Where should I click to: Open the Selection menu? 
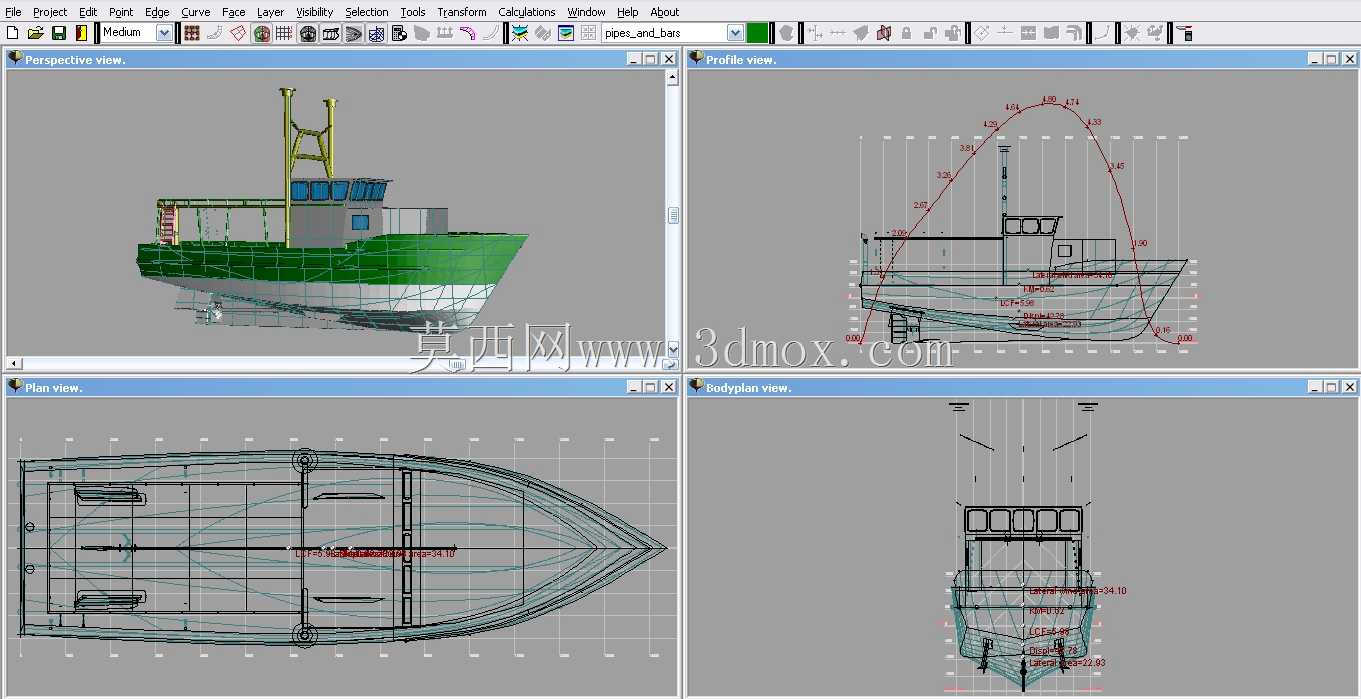click(367, 12)
